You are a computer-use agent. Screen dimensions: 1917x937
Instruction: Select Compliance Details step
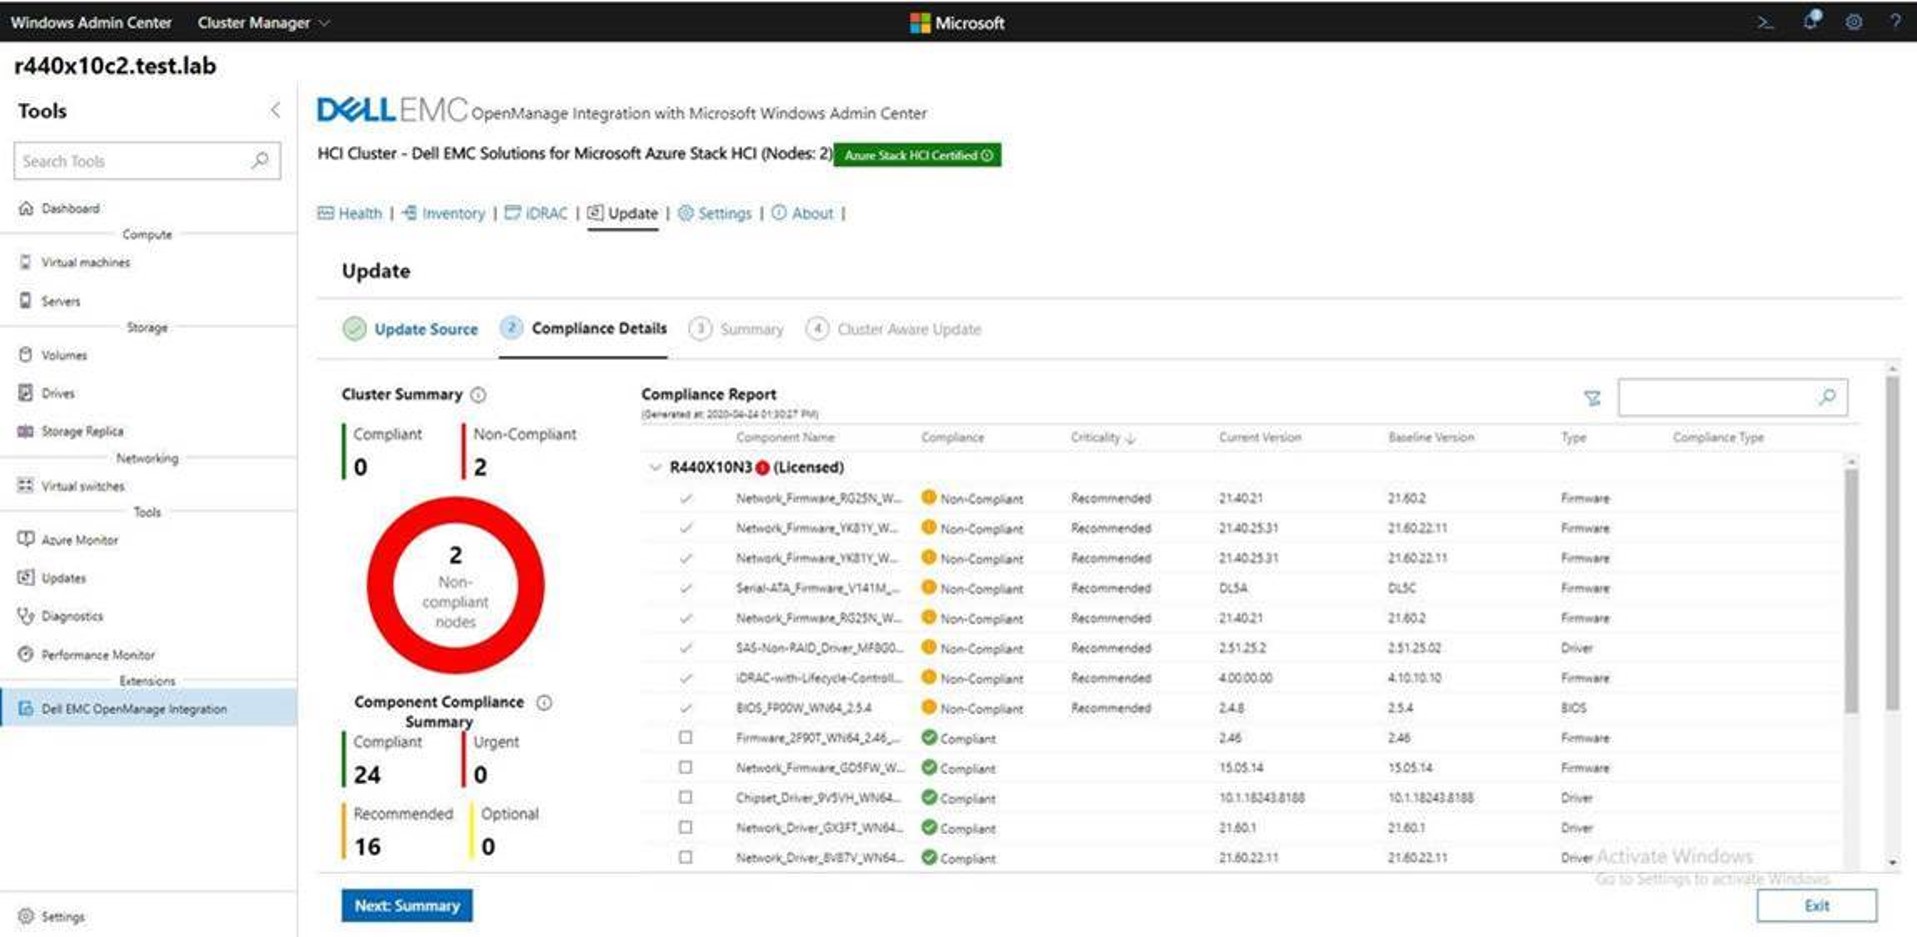coord(584,328)
